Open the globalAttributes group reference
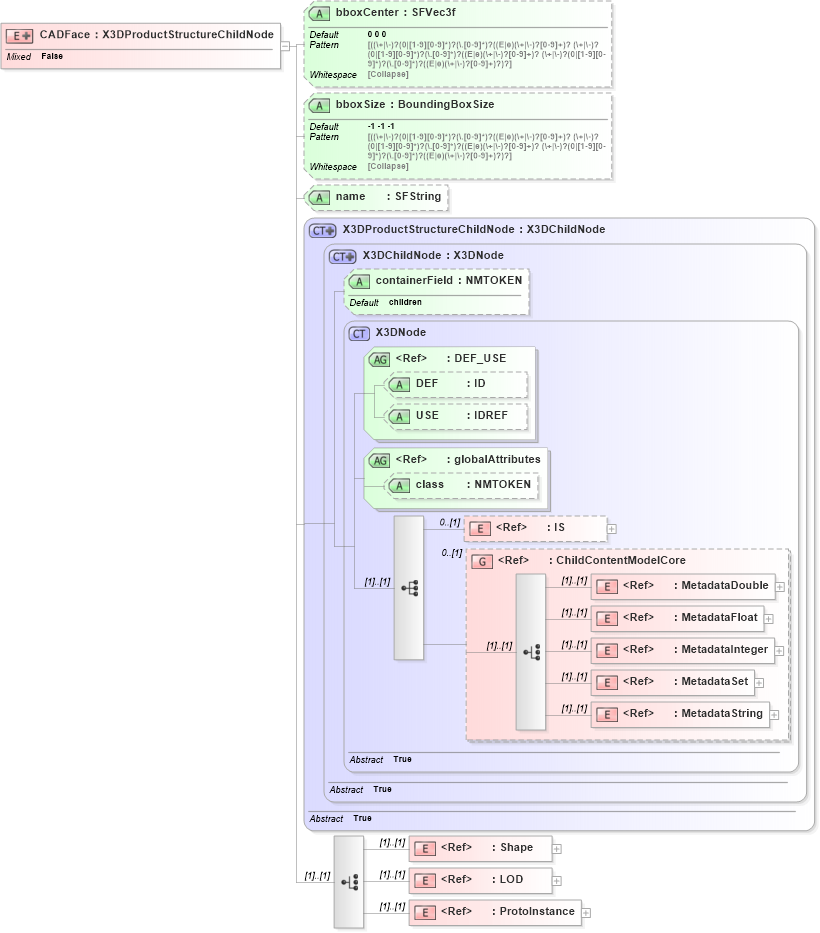 [x=497, y=459]
